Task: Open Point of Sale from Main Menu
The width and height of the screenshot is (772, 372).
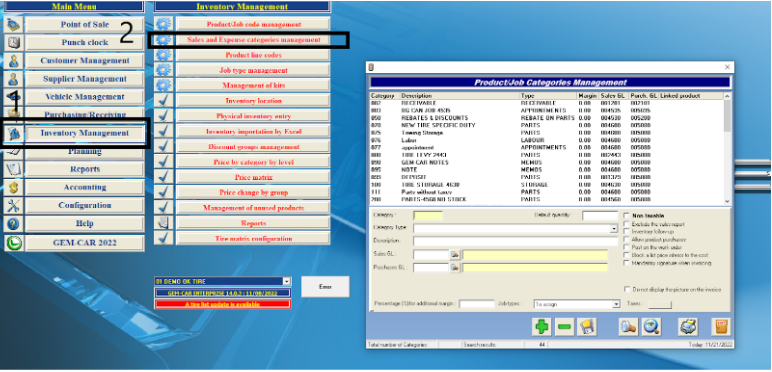Action: click(x=85, y=25)
